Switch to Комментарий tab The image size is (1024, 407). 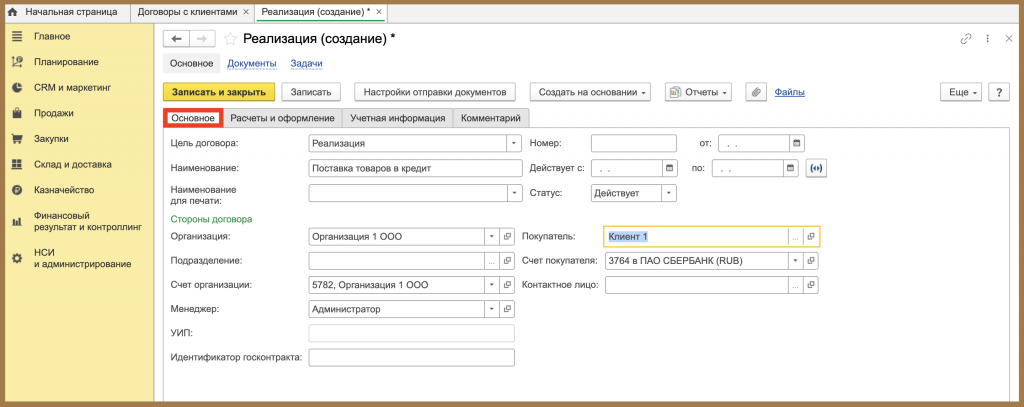pos(490,118)
